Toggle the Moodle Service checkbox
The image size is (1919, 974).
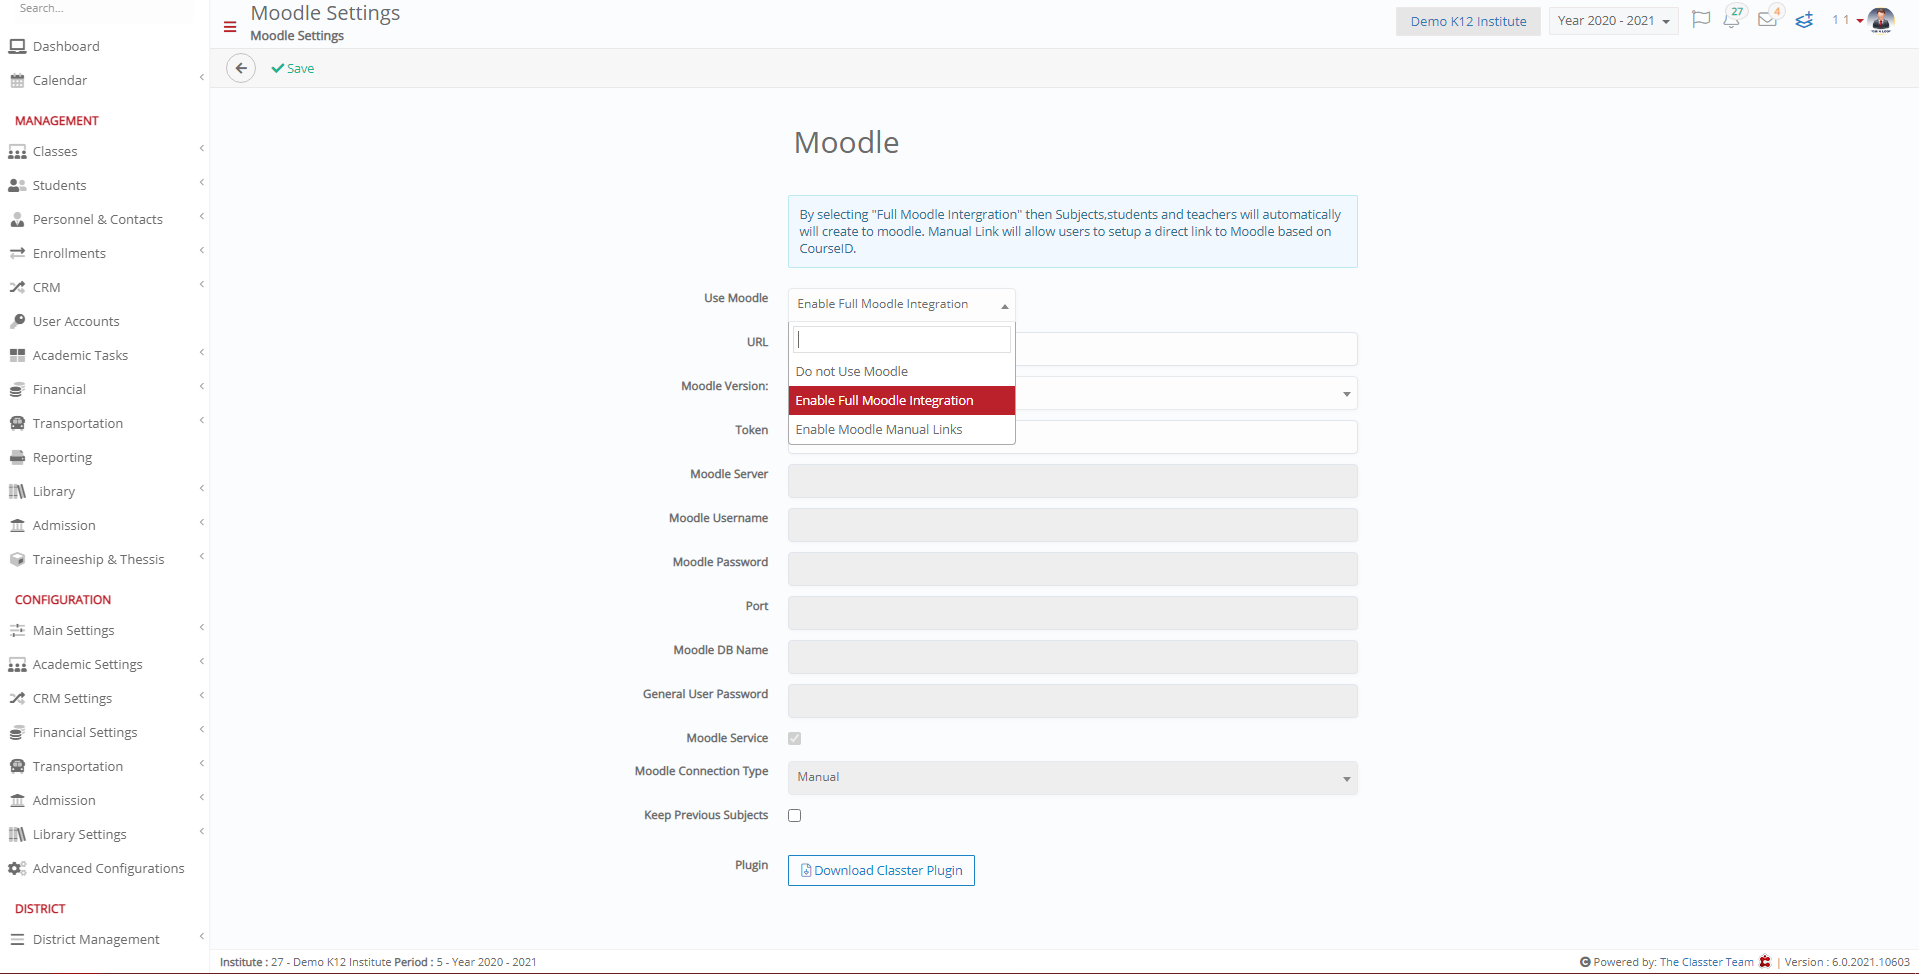pyautogui.click(x=795, y=739)
